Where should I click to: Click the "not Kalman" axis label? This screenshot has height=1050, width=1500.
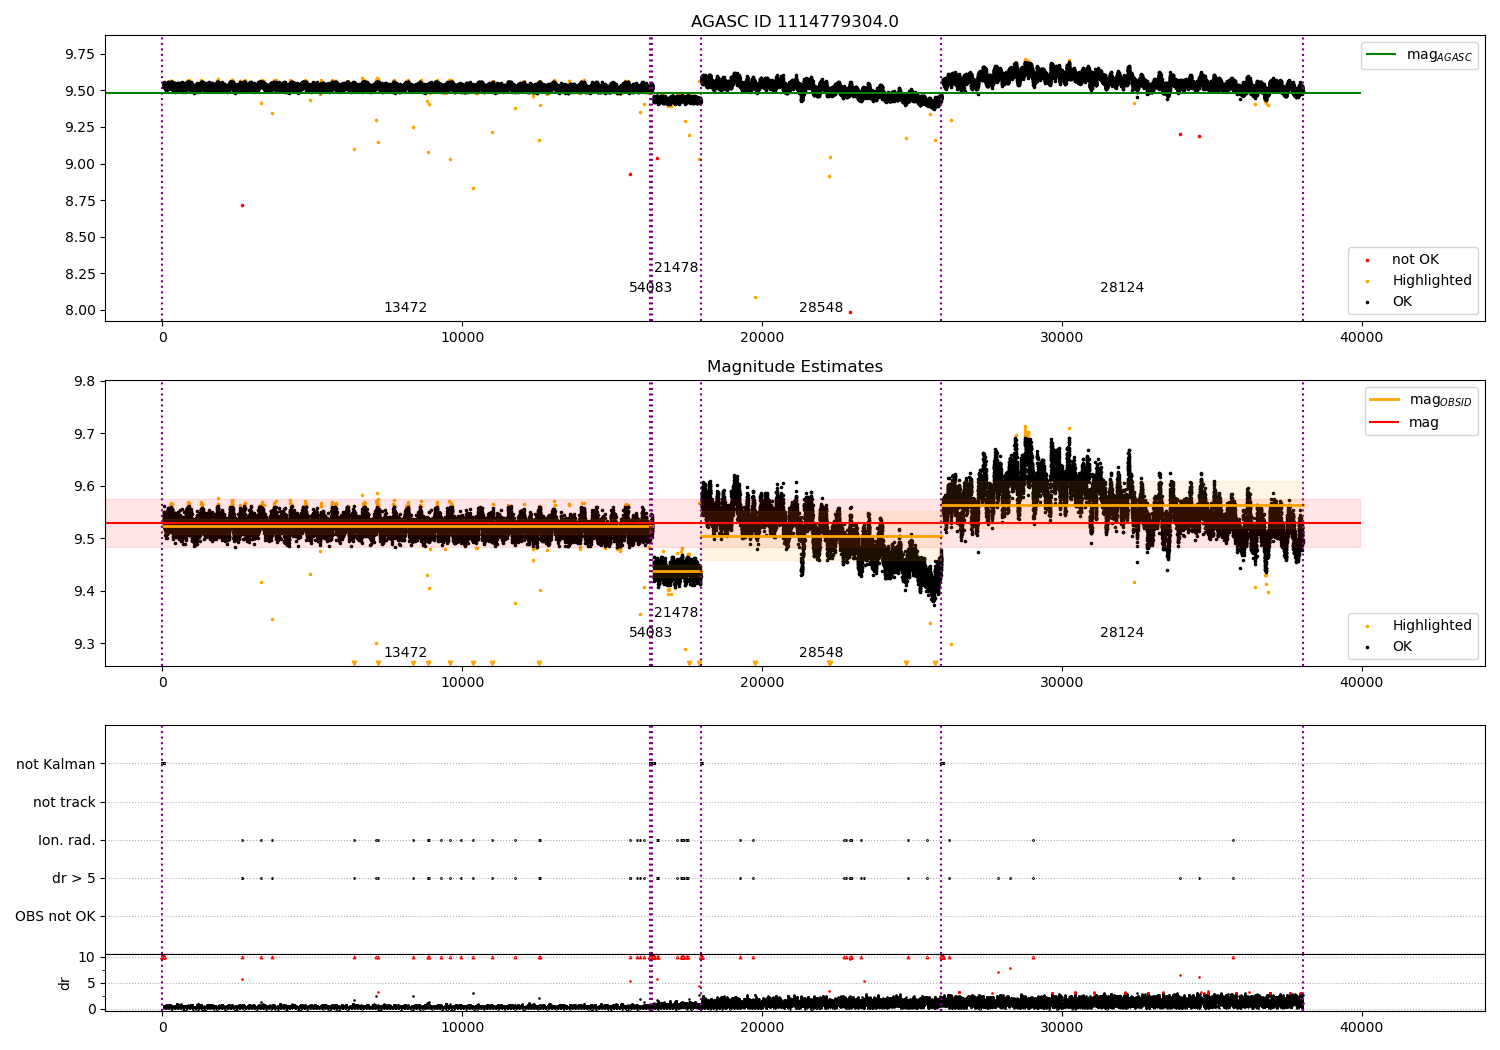tap(56, 764)
